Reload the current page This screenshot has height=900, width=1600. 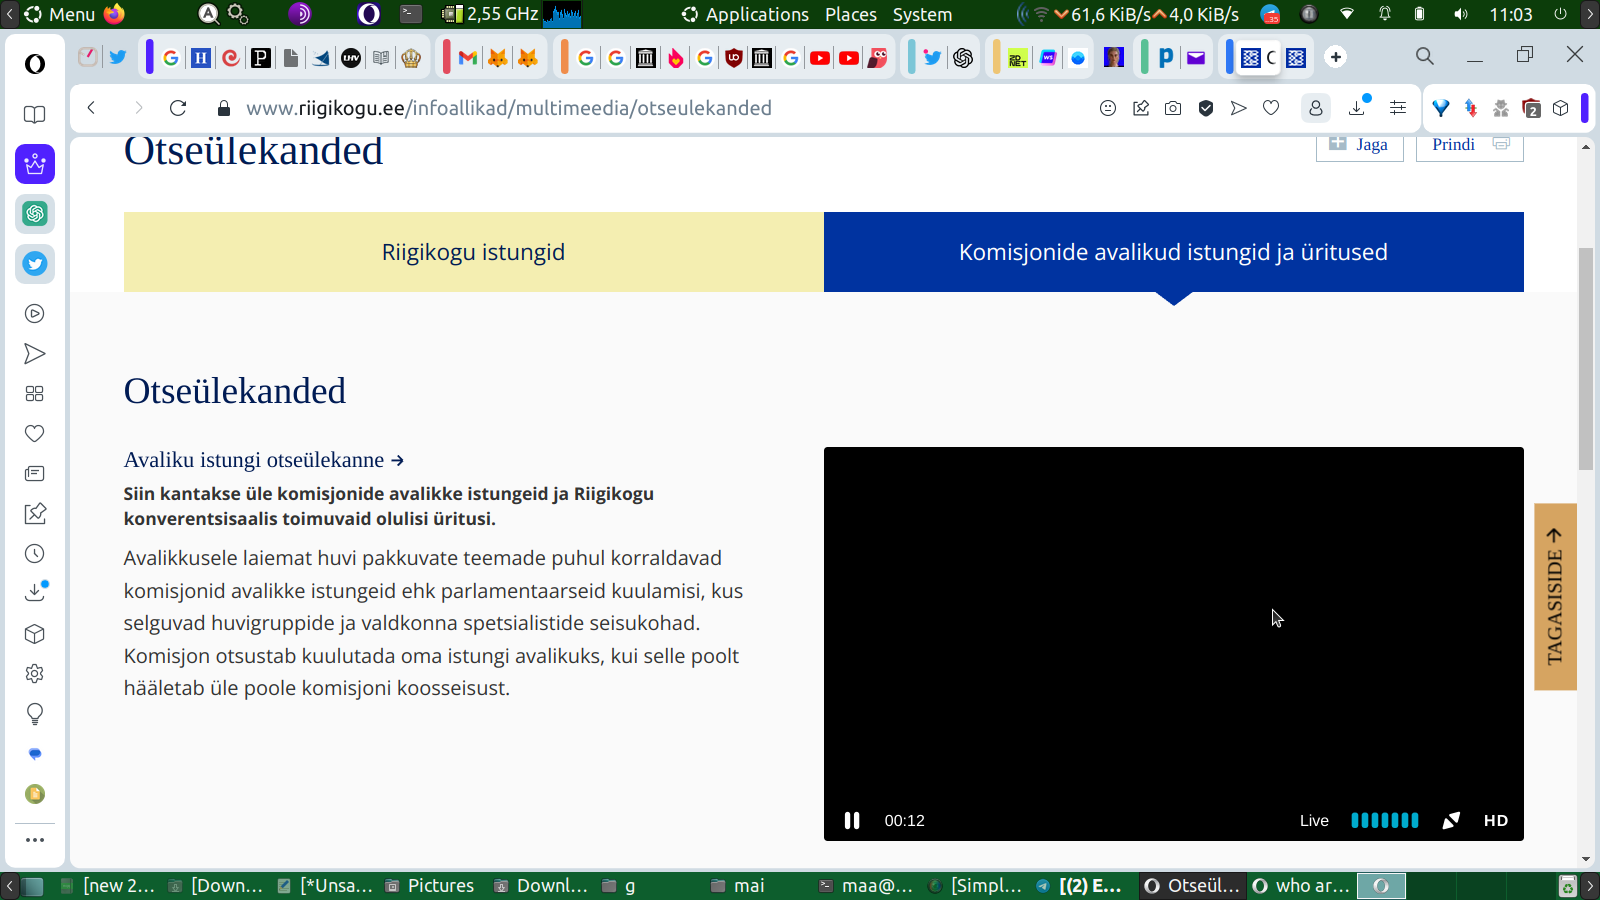click(178, 108)
